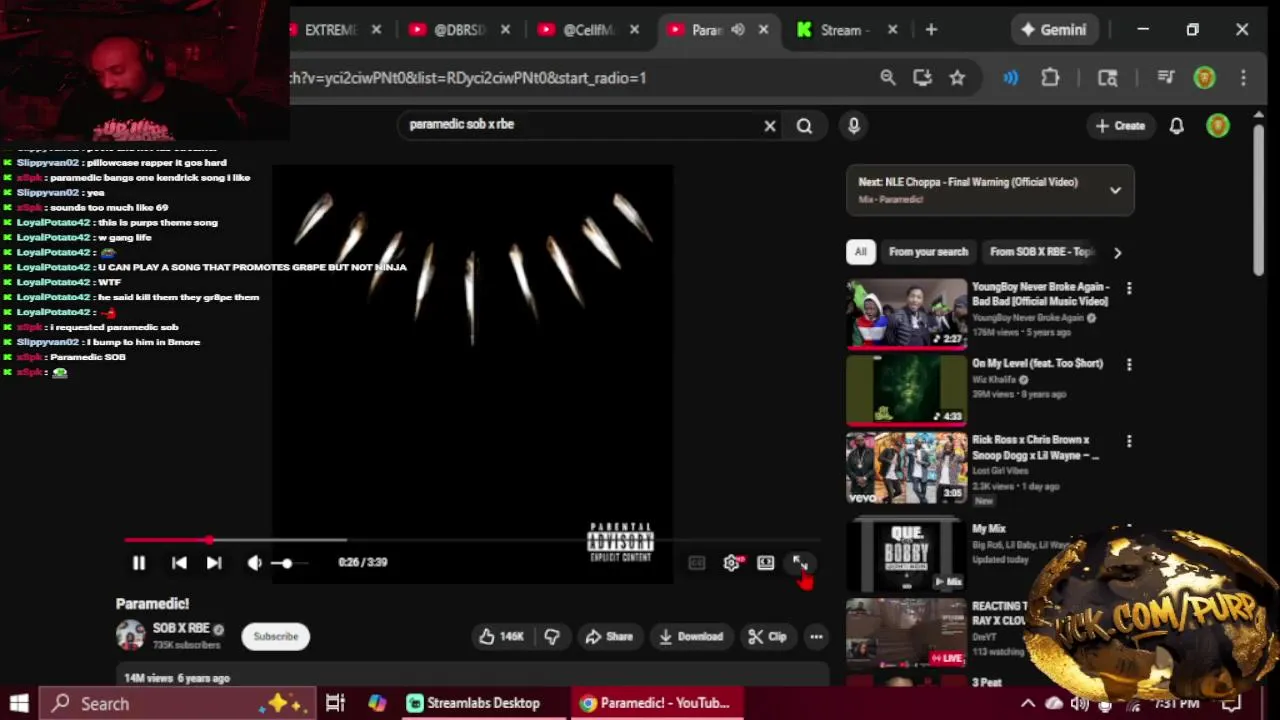Viewport: 1280px width, 720px height.
Task: Dislike the Paramedic! video
Action: point(552,637)
